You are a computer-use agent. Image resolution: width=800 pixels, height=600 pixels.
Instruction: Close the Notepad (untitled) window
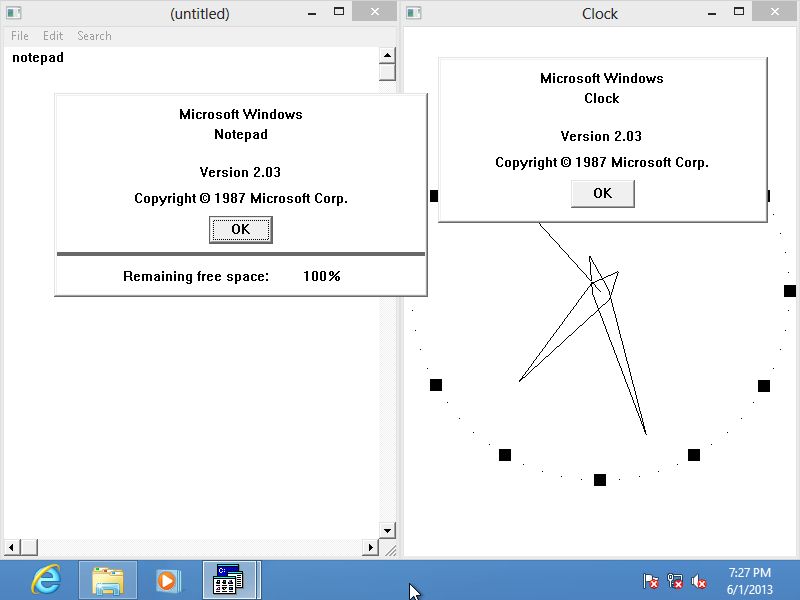pyautogui.click(x=374, y=12)
